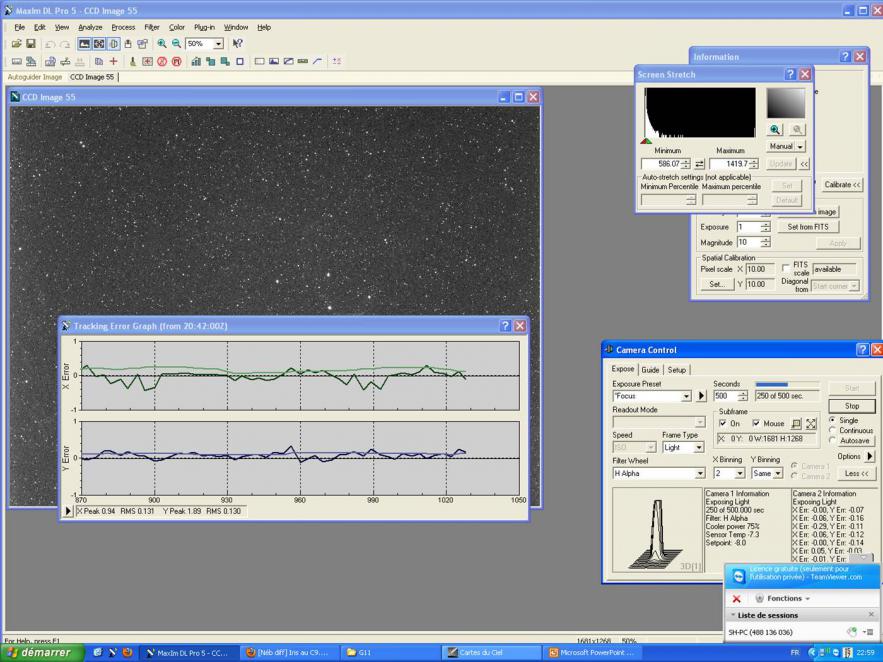Click the Save disk icon in toolbar
The height and width of the screenshot is (662, 883).
pos(30,44)
